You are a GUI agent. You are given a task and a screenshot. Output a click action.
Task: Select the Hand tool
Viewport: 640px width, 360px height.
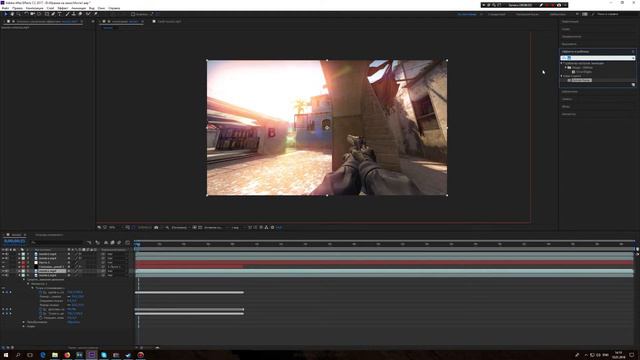(x=12, y=14)
